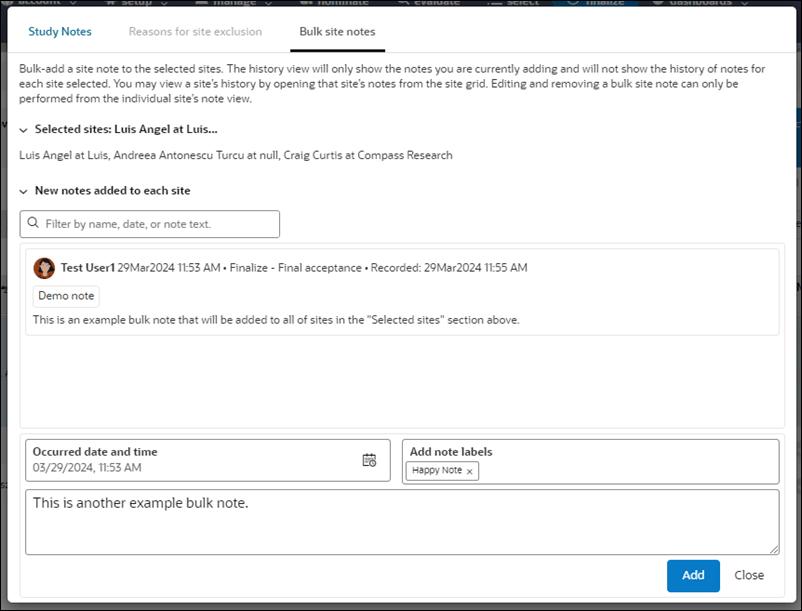Click Add to submit the bulk note
Viewport: 802px width, 611px height.
pos(693,575)
